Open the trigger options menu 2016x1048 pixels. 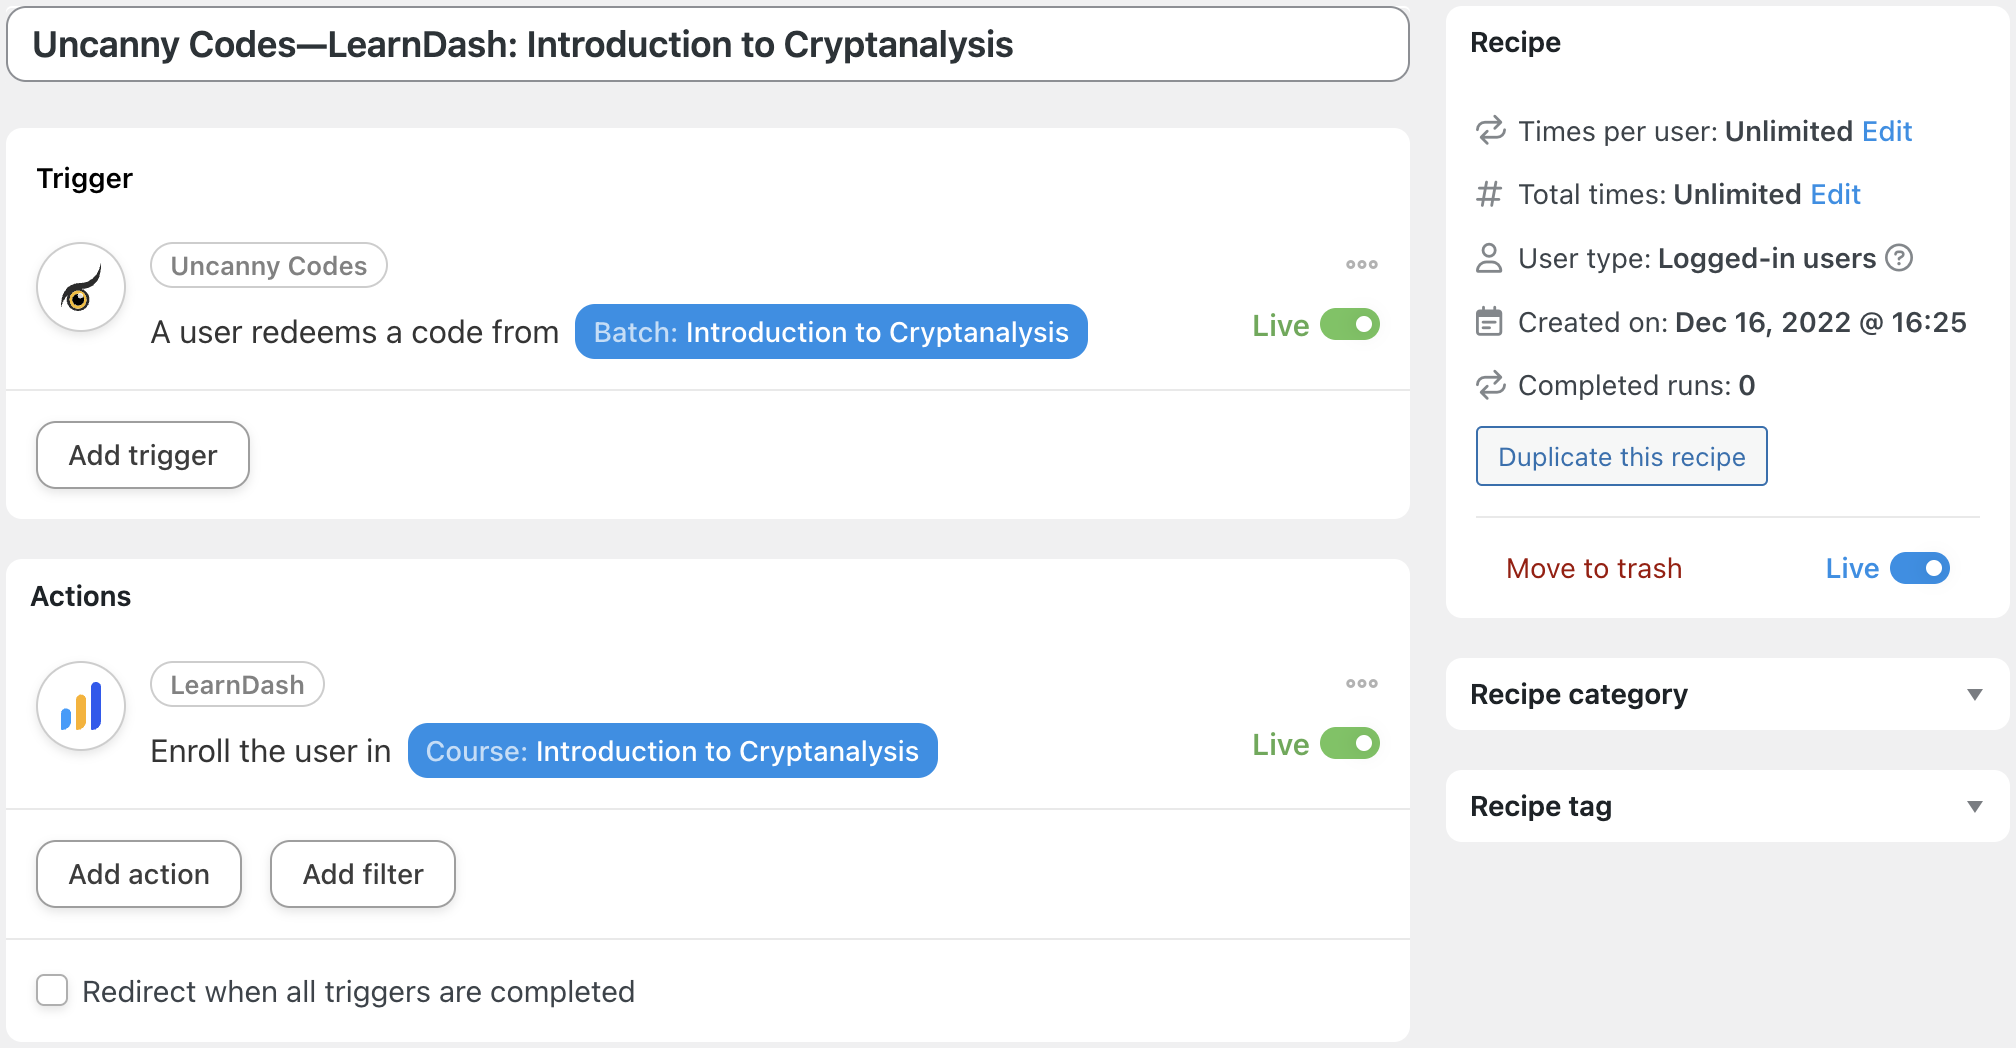click(1361, 264)
